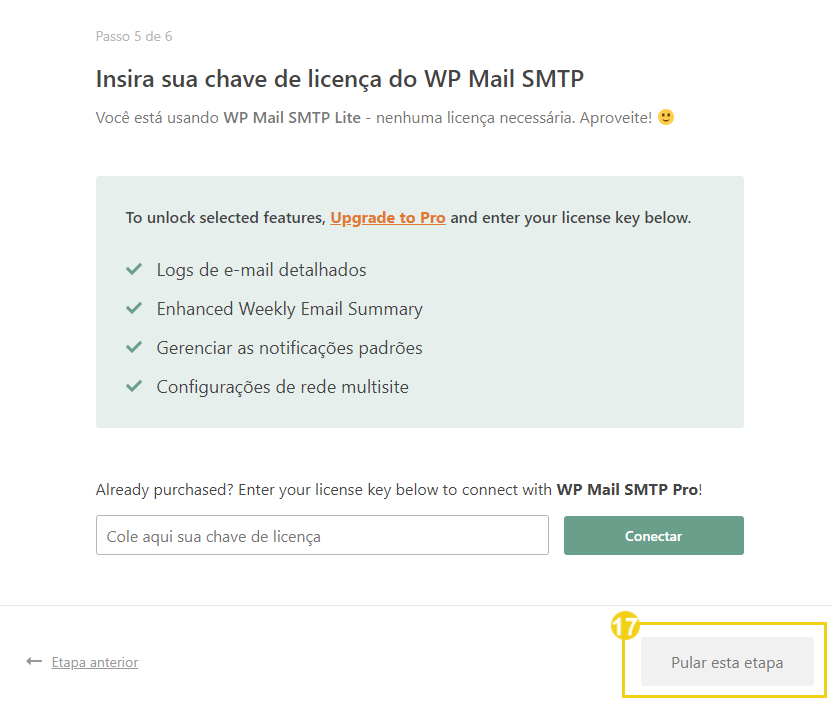Click checkmark next to Configurações de rede multisite
The width and height of the screenshot is (832, 706).
coord(134,386)
